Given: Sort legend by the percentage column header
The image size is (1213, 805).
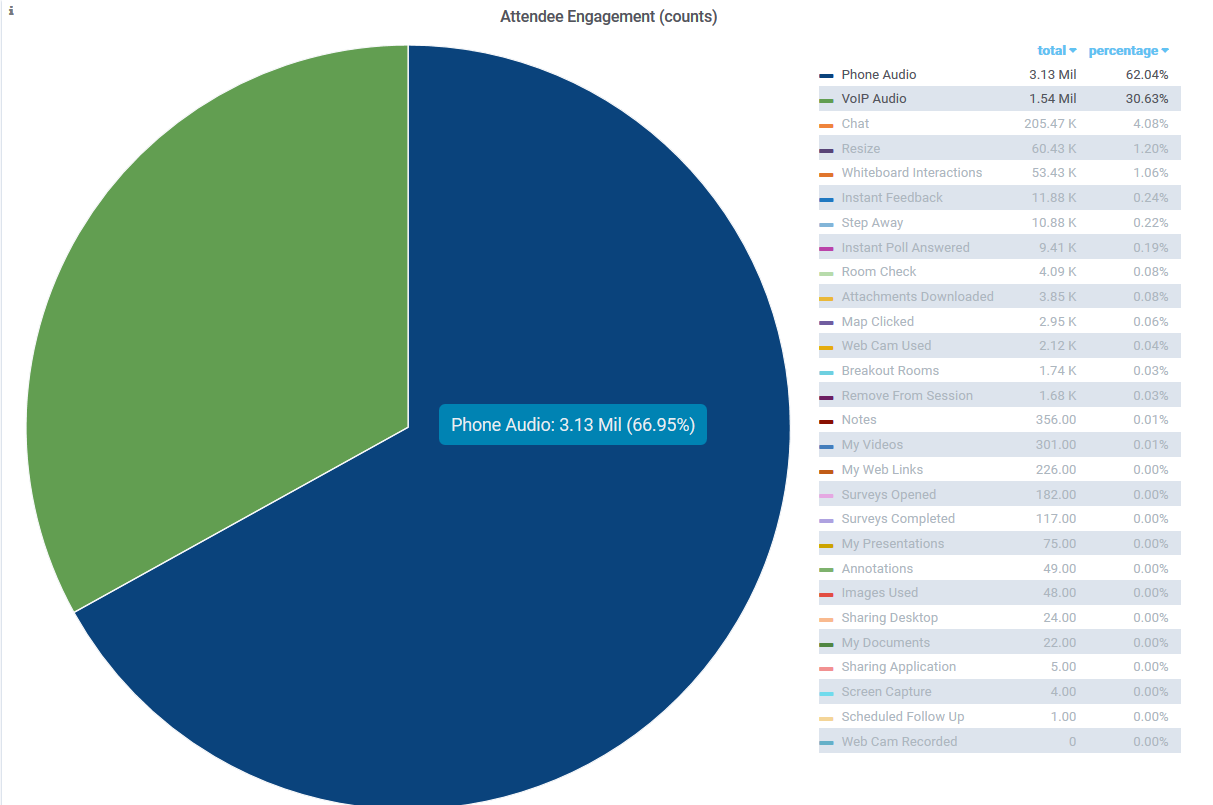Looking at the screenshot, I should coord(1127,50).
